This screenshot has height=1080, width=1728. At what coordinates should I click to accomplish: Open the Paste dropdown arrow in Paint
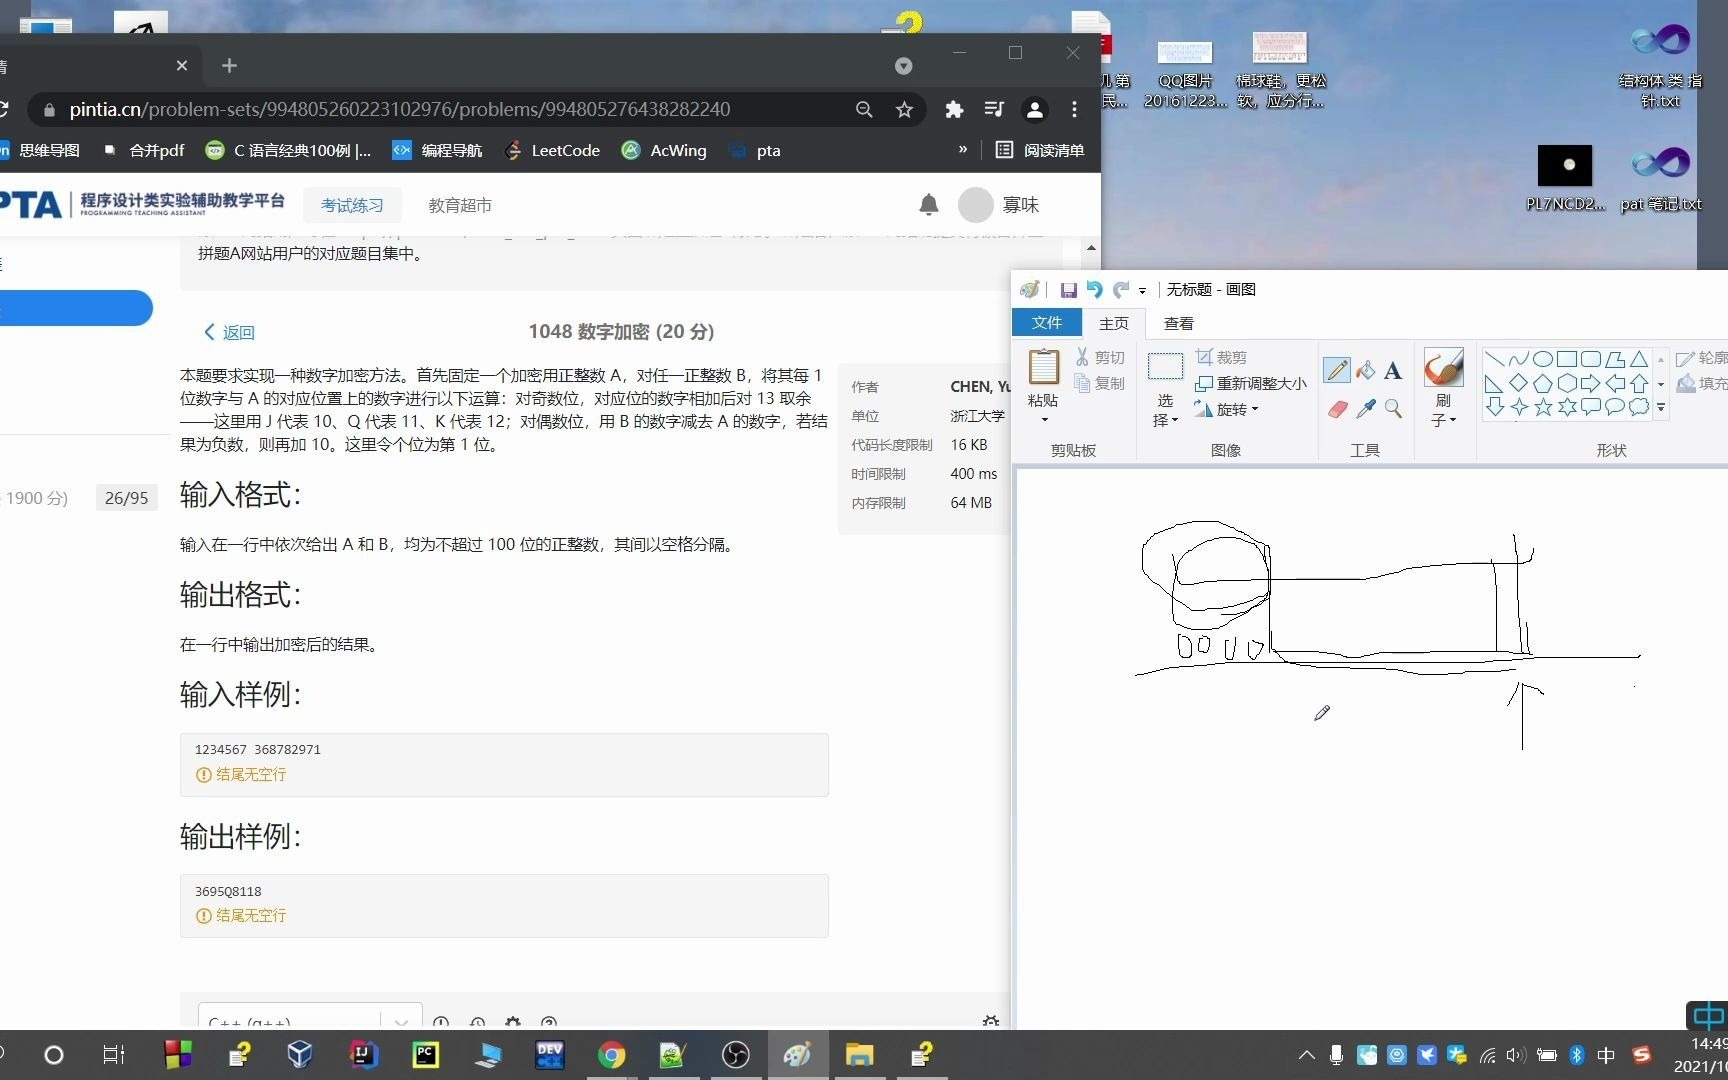click(1043, 421)
